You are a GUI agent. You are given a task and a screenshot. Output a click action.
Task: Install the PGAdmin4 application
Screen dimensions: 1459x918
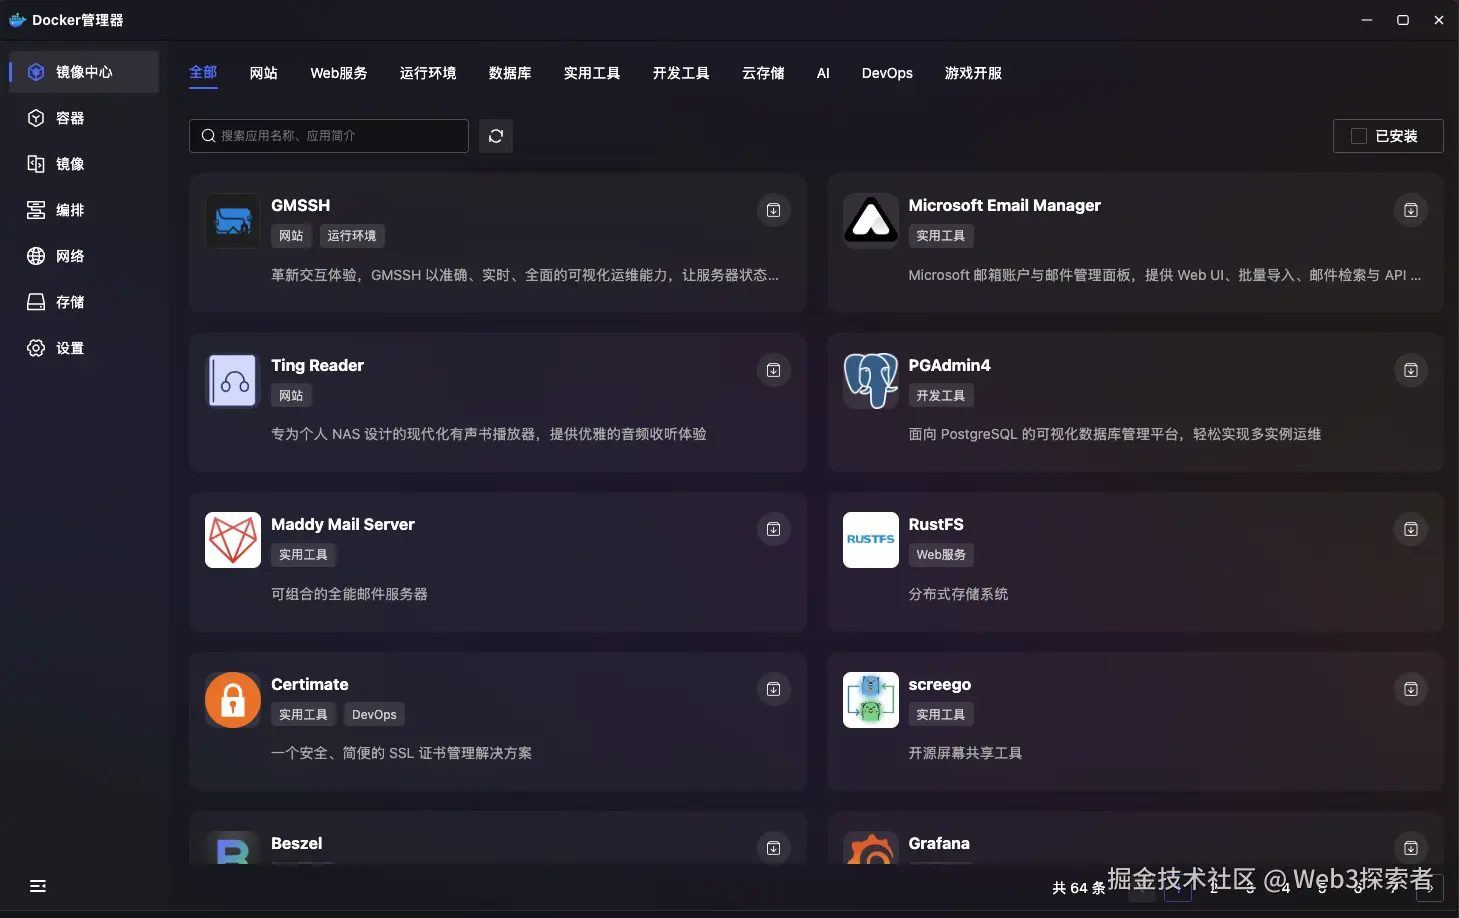tap(1411, 369)
